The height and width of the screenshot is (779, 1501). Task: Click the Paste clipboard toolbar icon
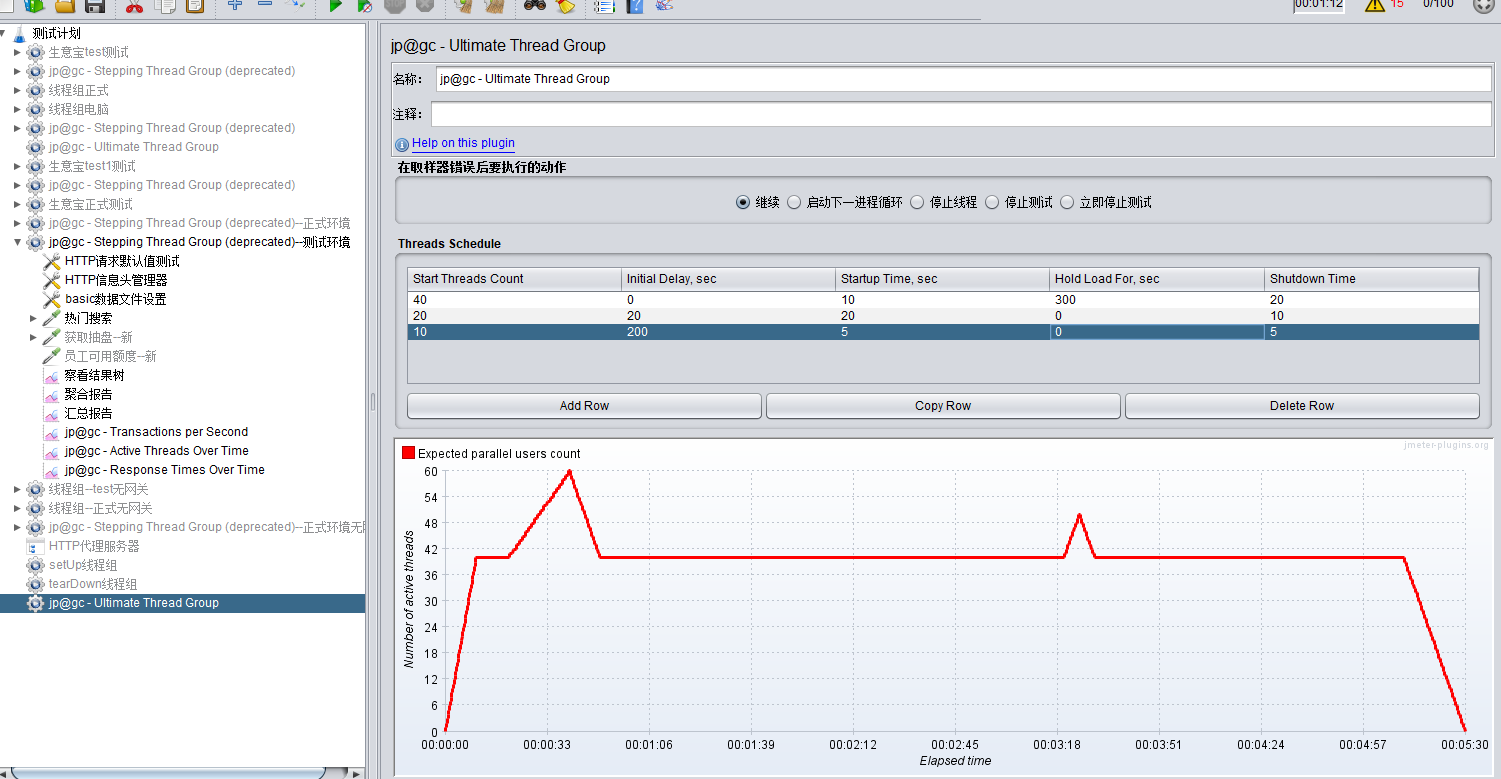click(195, 6)
